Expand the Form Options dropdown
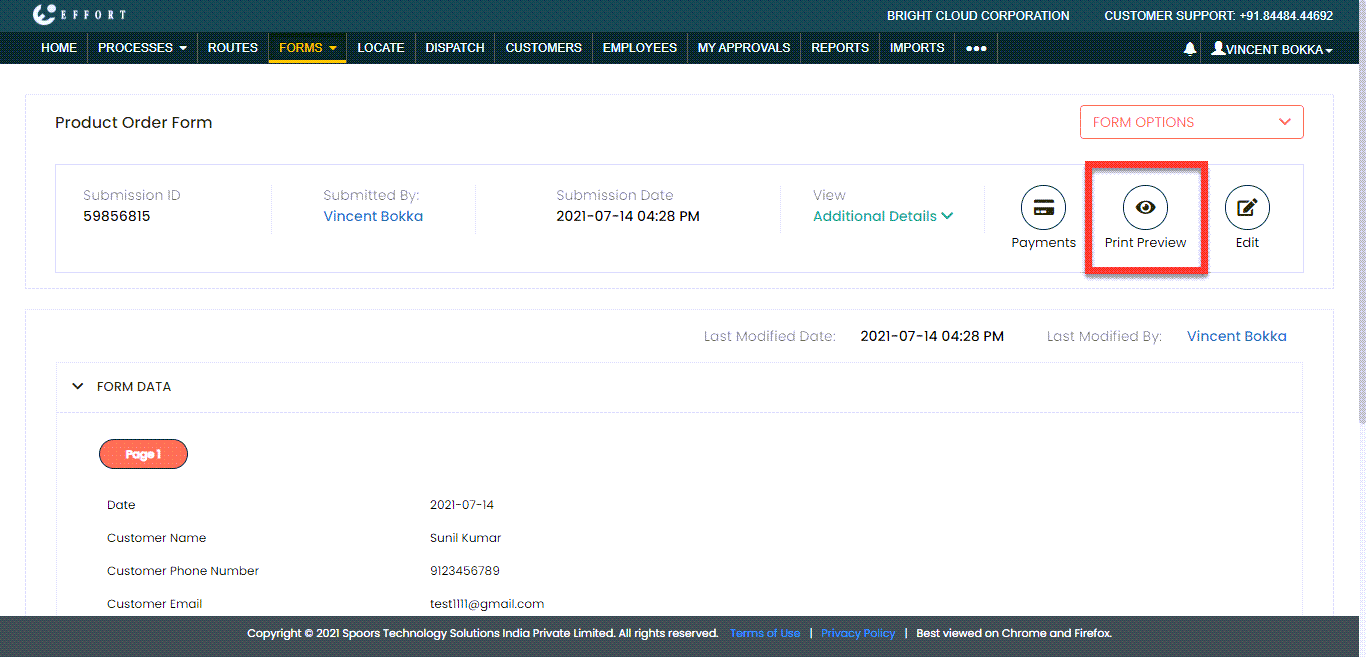Image resolution: width=1366 pixels, height=657 pixels. 1191,122
